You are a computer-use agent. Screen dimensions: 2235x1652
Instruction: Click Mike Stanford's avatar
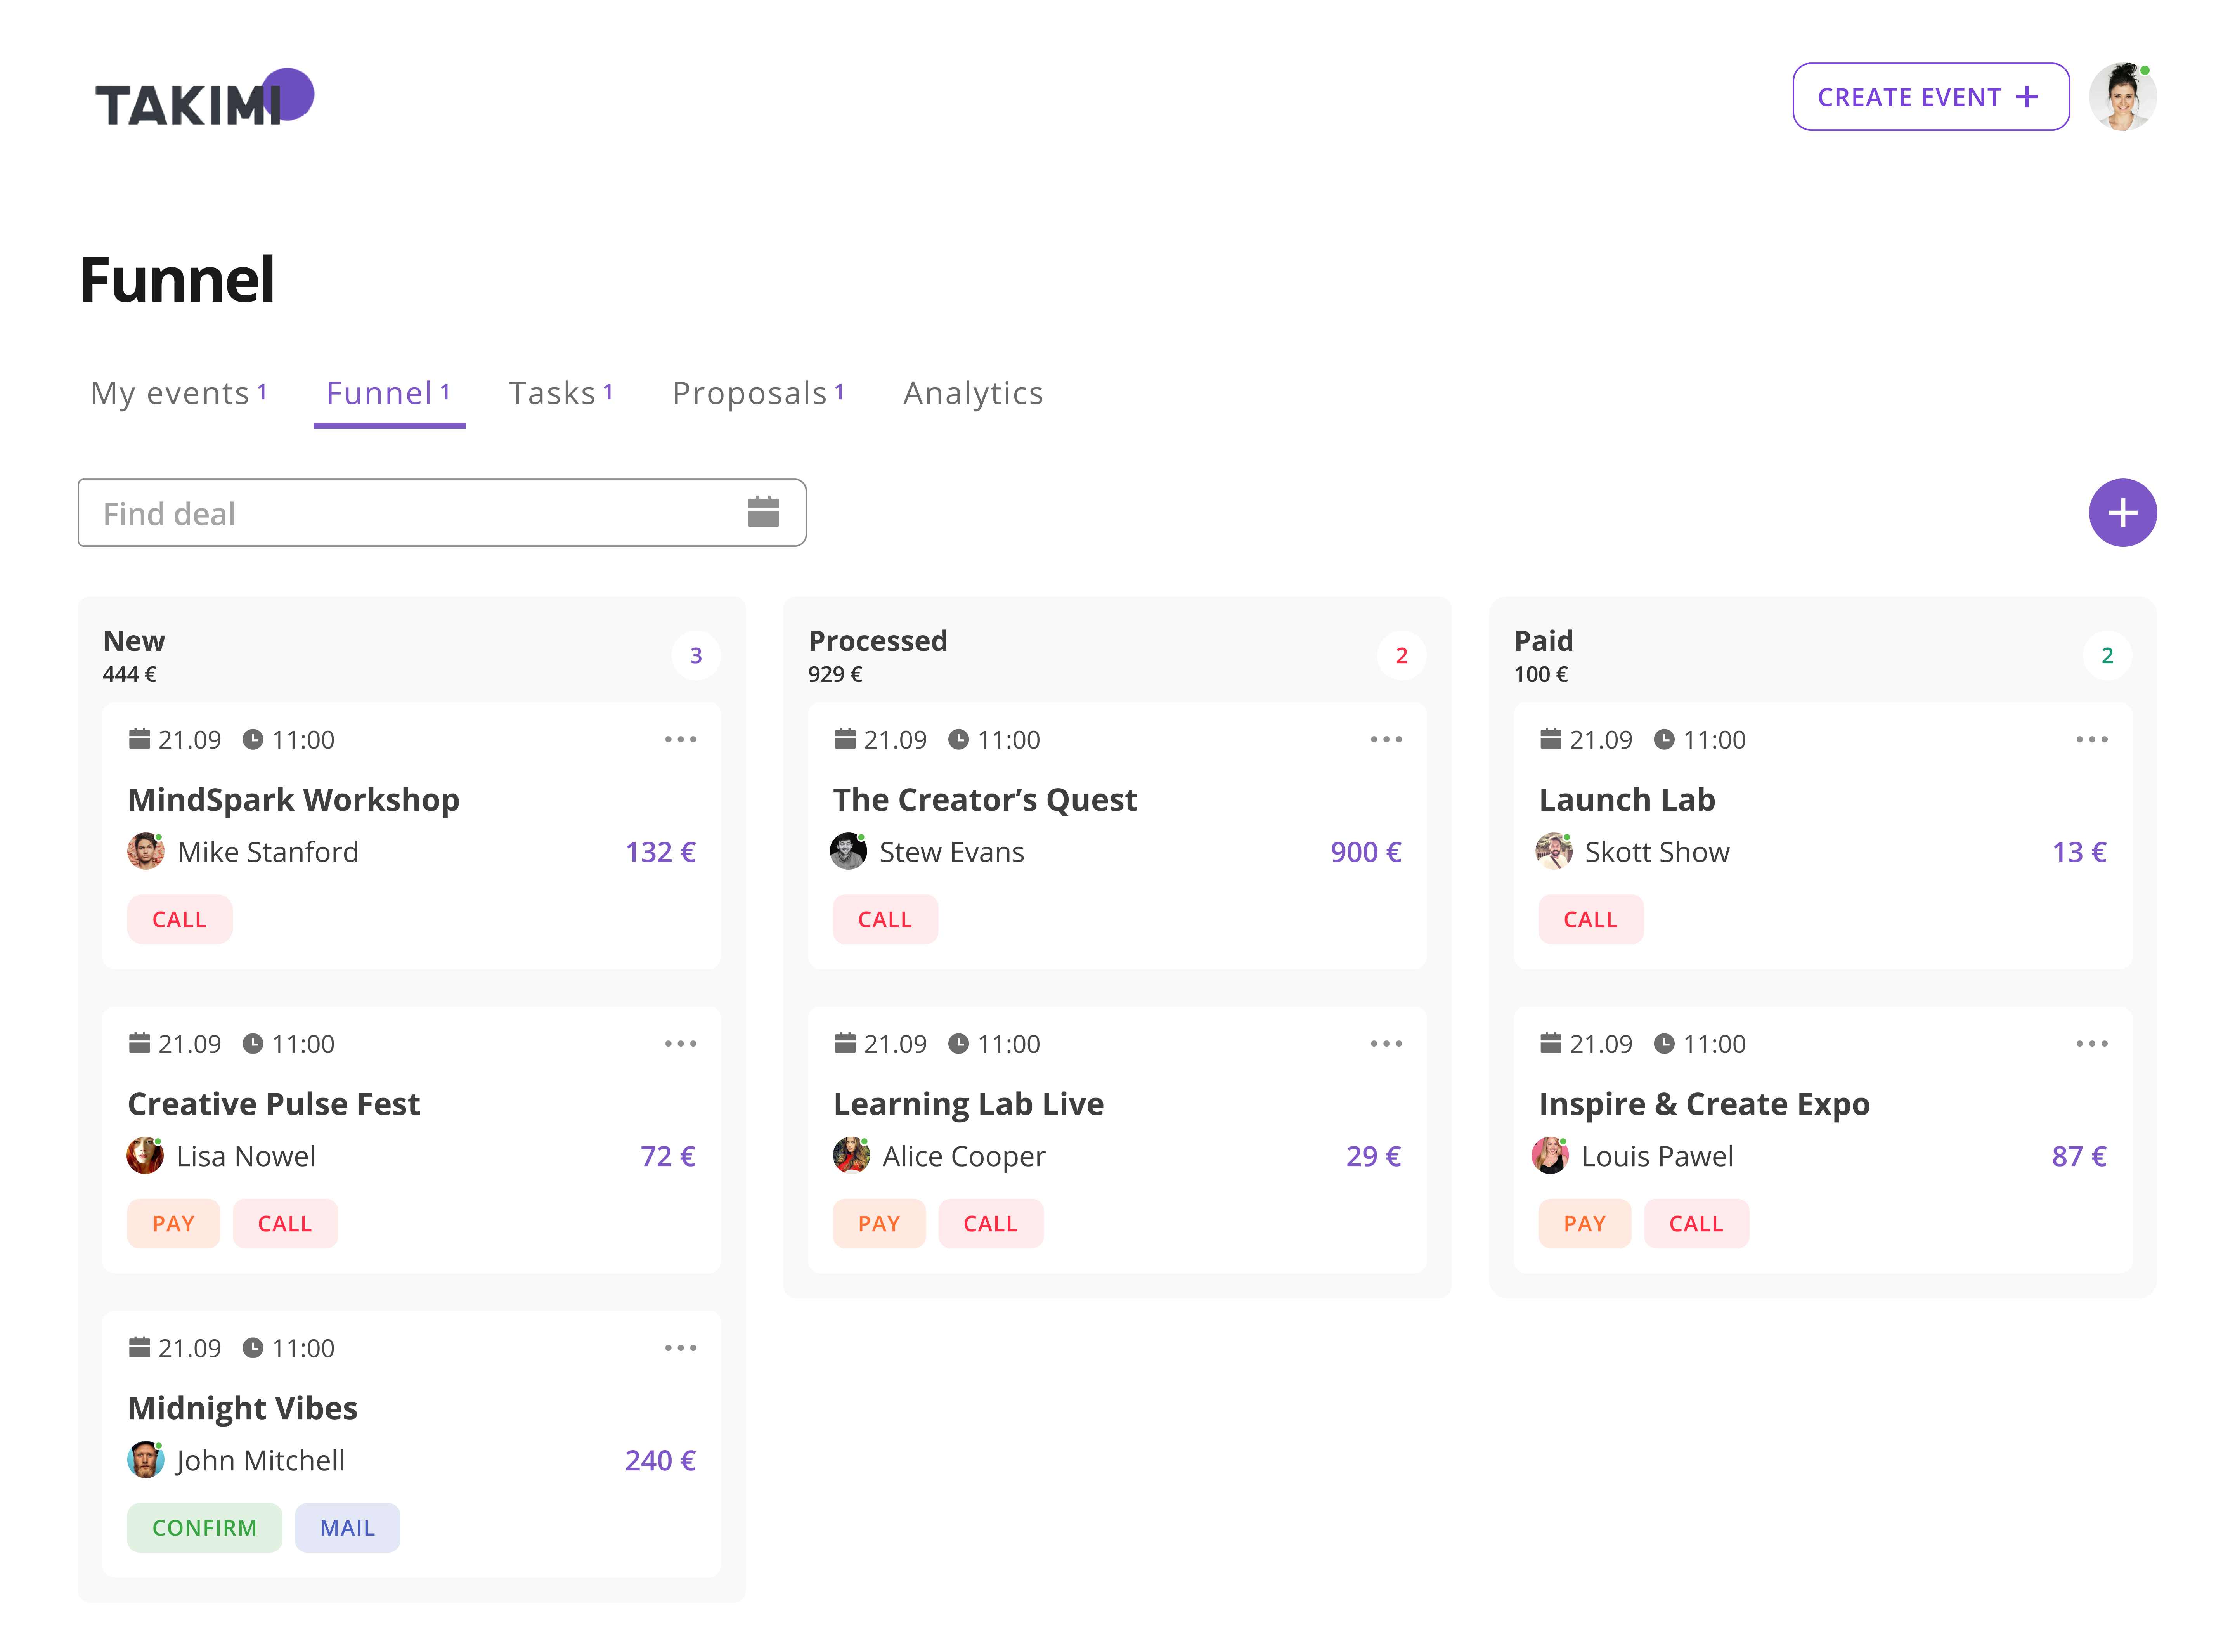tap(146, 852)
